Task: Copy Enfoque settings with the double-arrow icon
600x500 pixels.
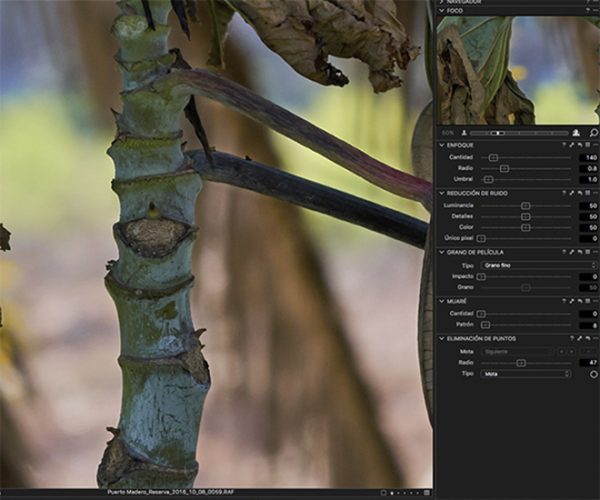Action: [571, 145]
